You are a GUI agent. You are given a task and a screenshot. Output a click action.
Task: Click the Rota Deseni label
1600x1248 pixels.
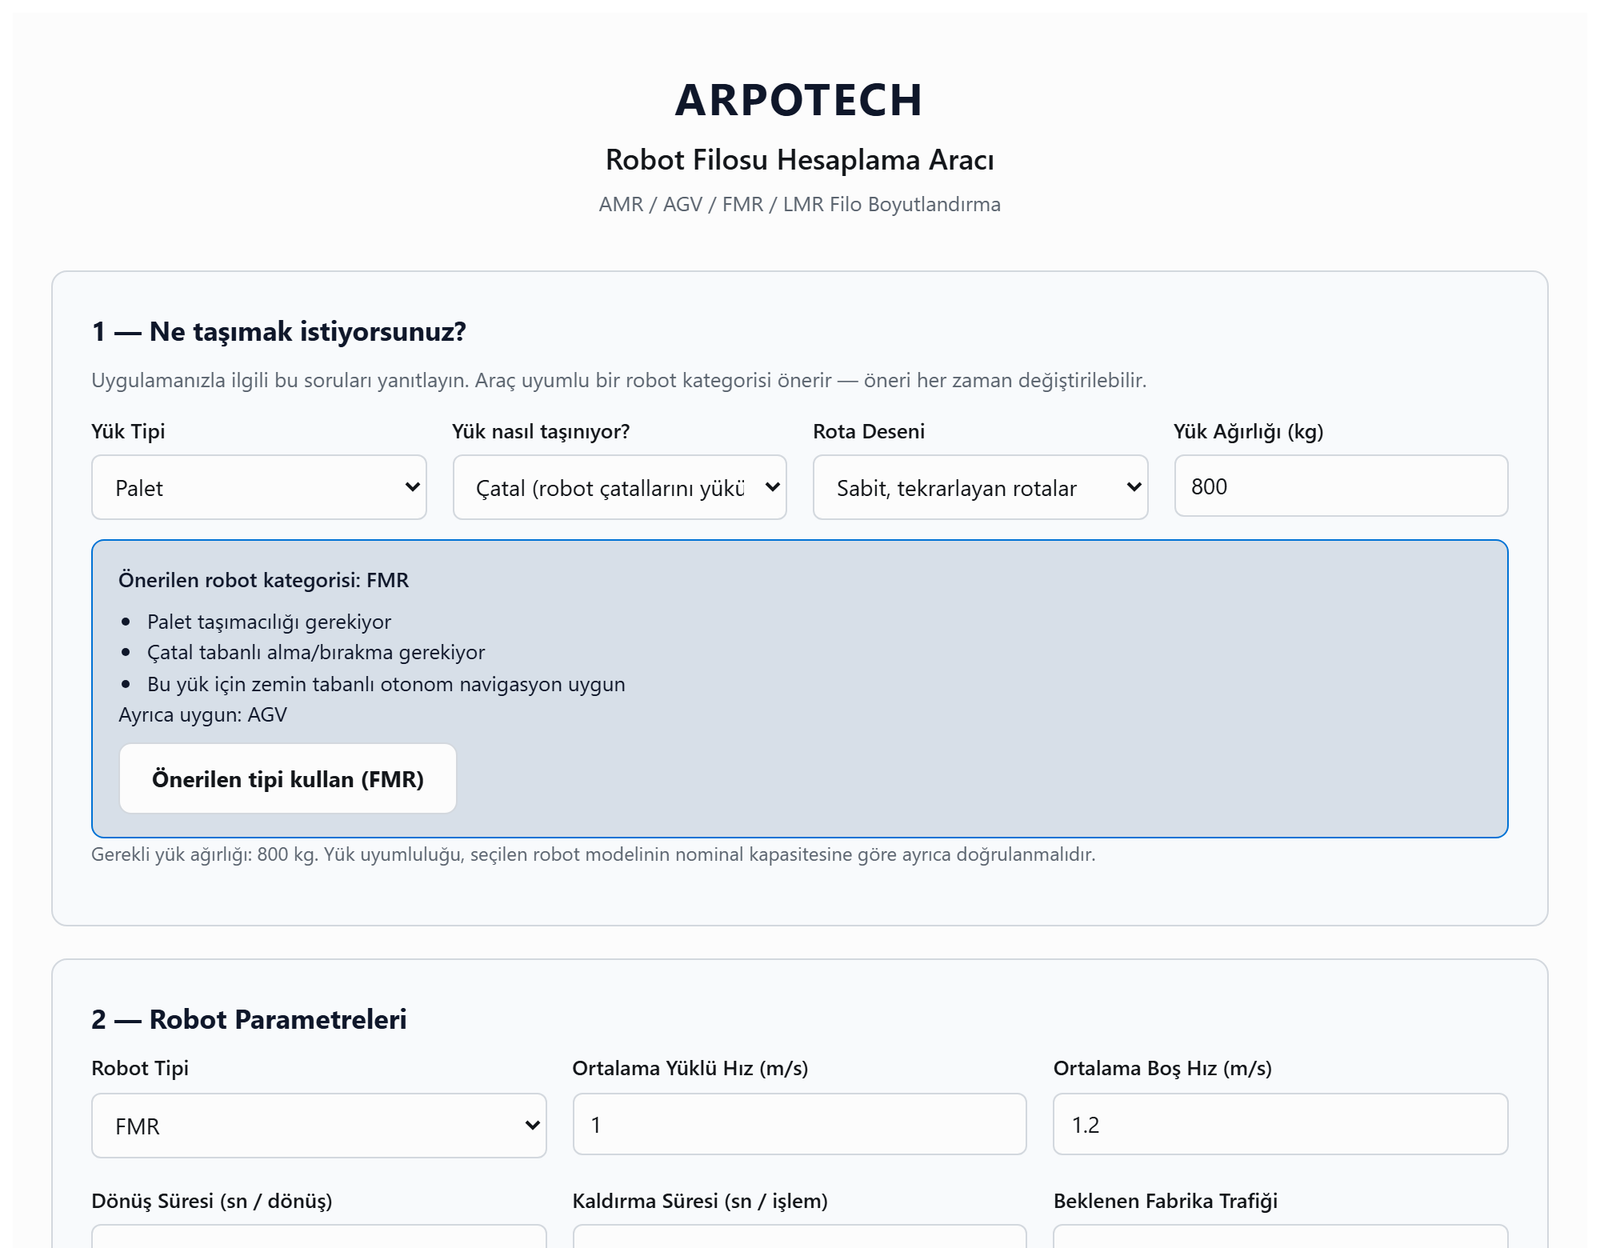[869, 431]
